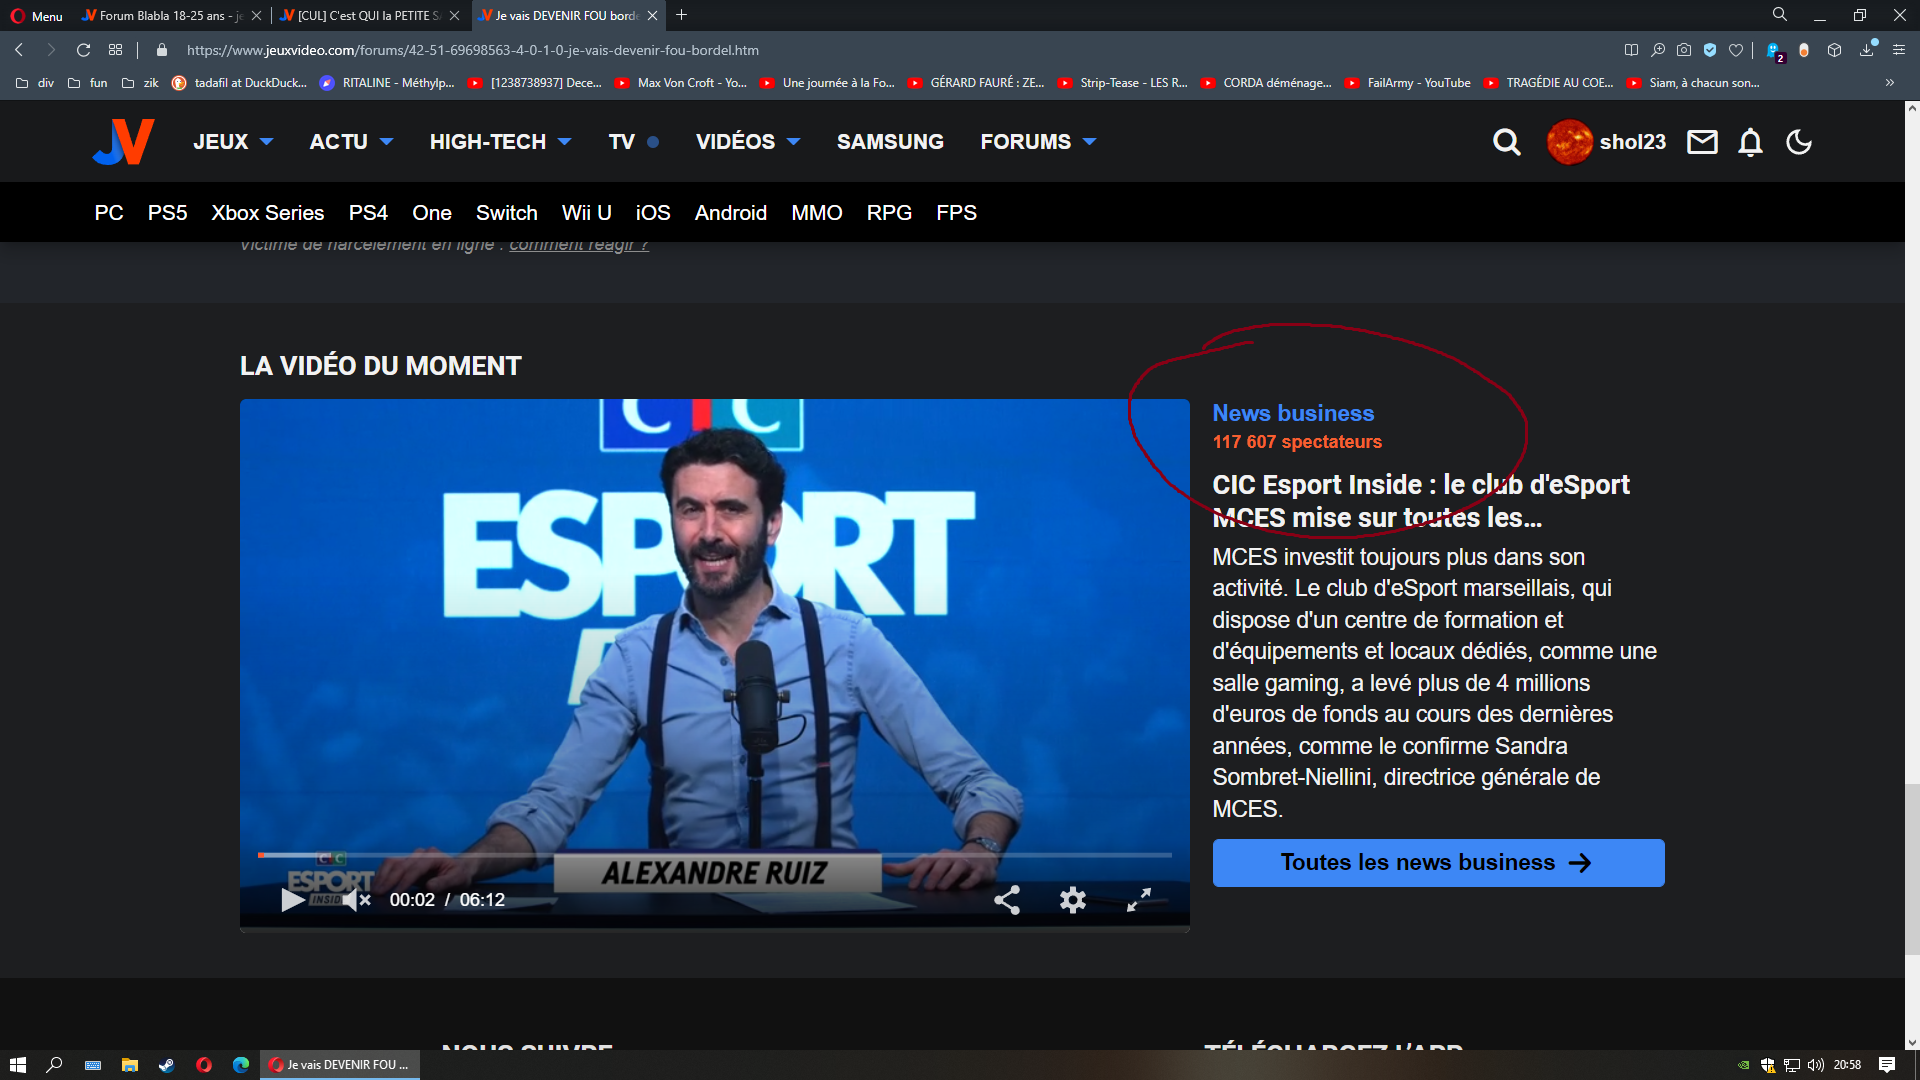
Task: Switch the video to fullscreen
Action: tap(1139, 900)
